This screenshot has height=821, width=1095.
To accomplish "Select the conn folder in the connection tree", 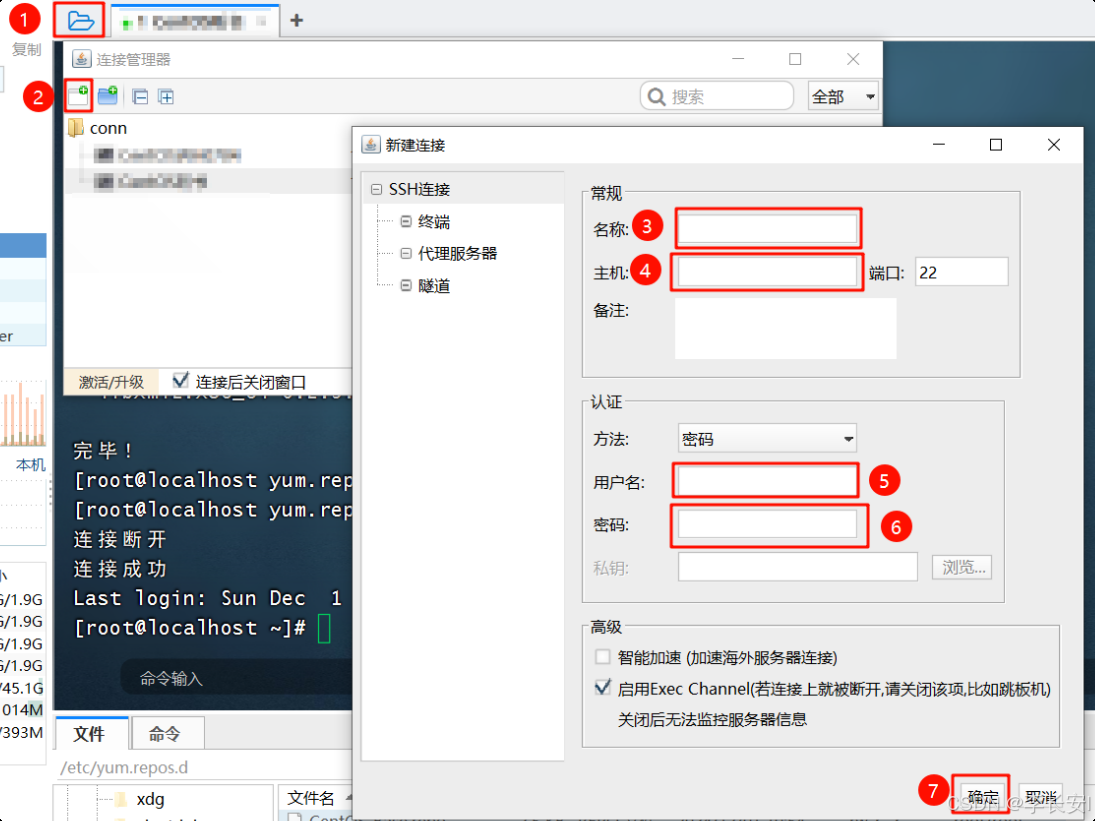I will coord(106,128).
